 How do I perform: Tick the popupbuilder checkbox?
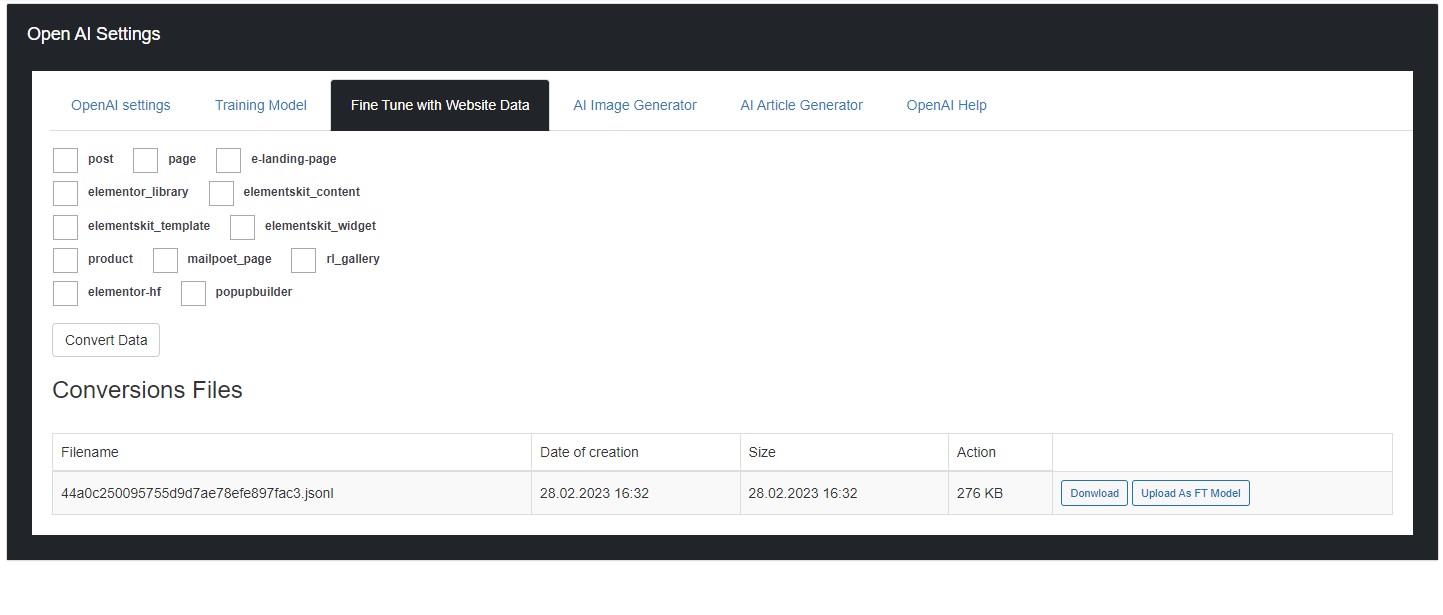coord(193,293)
